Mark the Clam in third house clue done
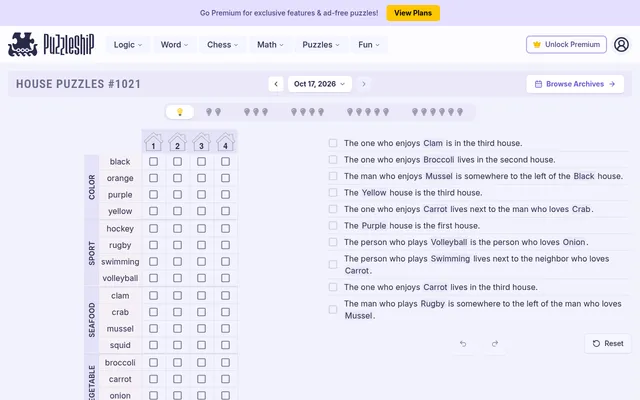 pos(333,143)
